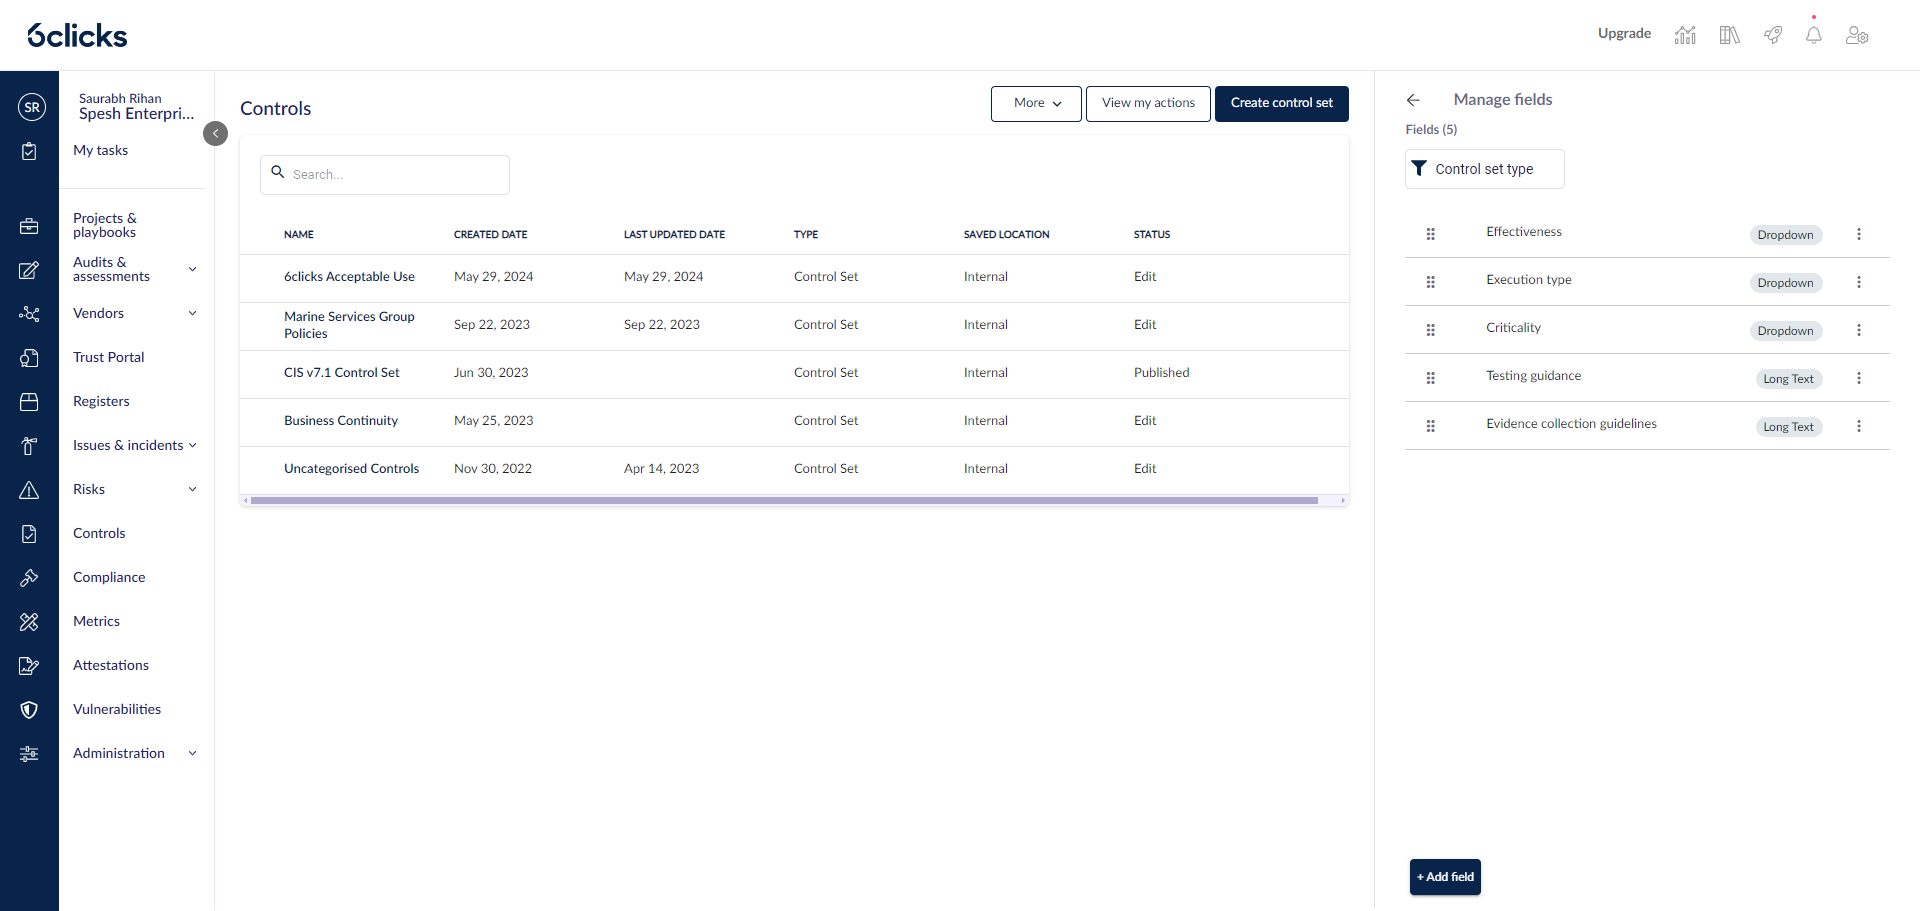Click the horizontal scrollbar under the table
The width and height of the screenshot is (1920, 911).
[784, 500]
